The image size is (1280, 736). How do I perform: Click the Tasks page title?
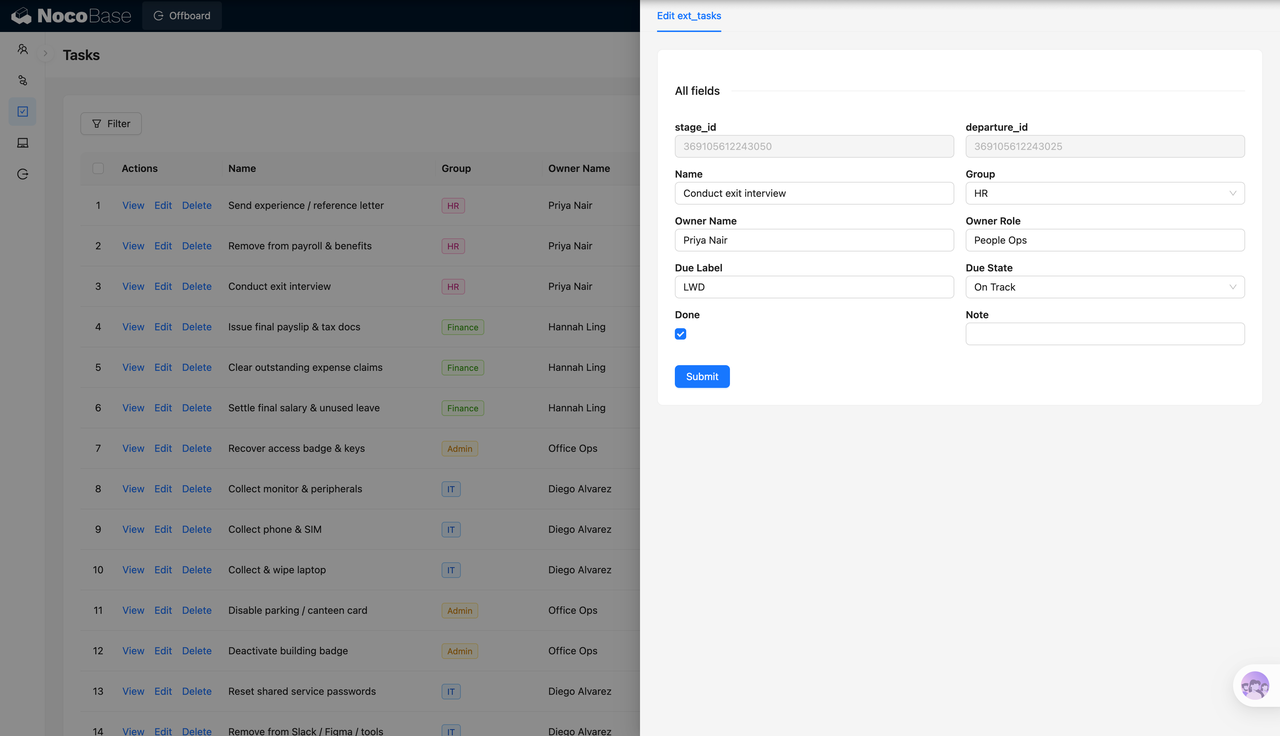tap(81, 55)
